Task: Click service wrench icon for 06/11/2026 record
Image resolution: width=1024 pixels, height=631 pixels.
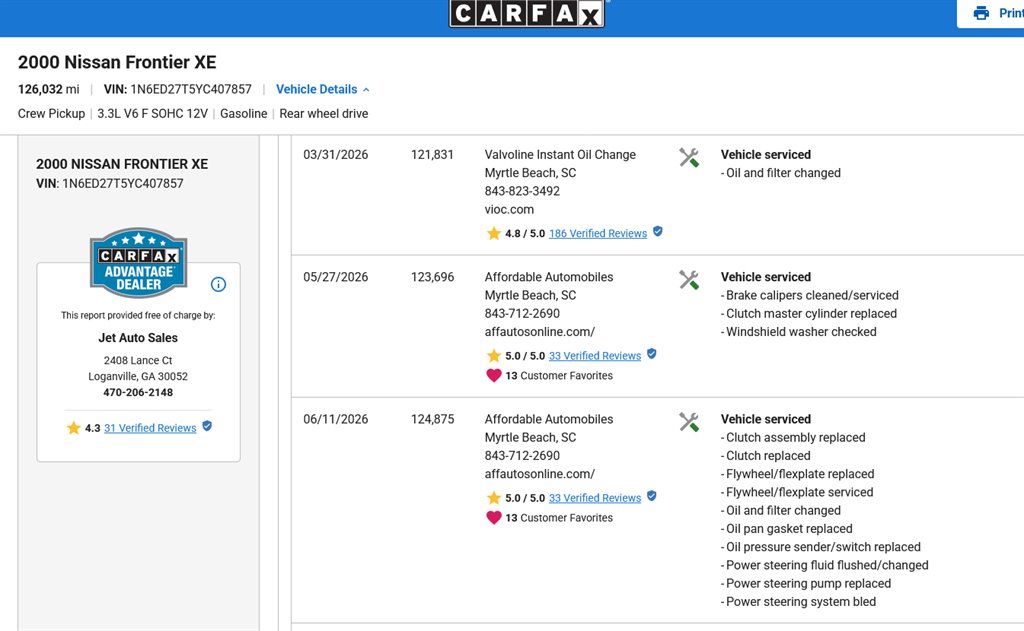Action: [688, 422]
